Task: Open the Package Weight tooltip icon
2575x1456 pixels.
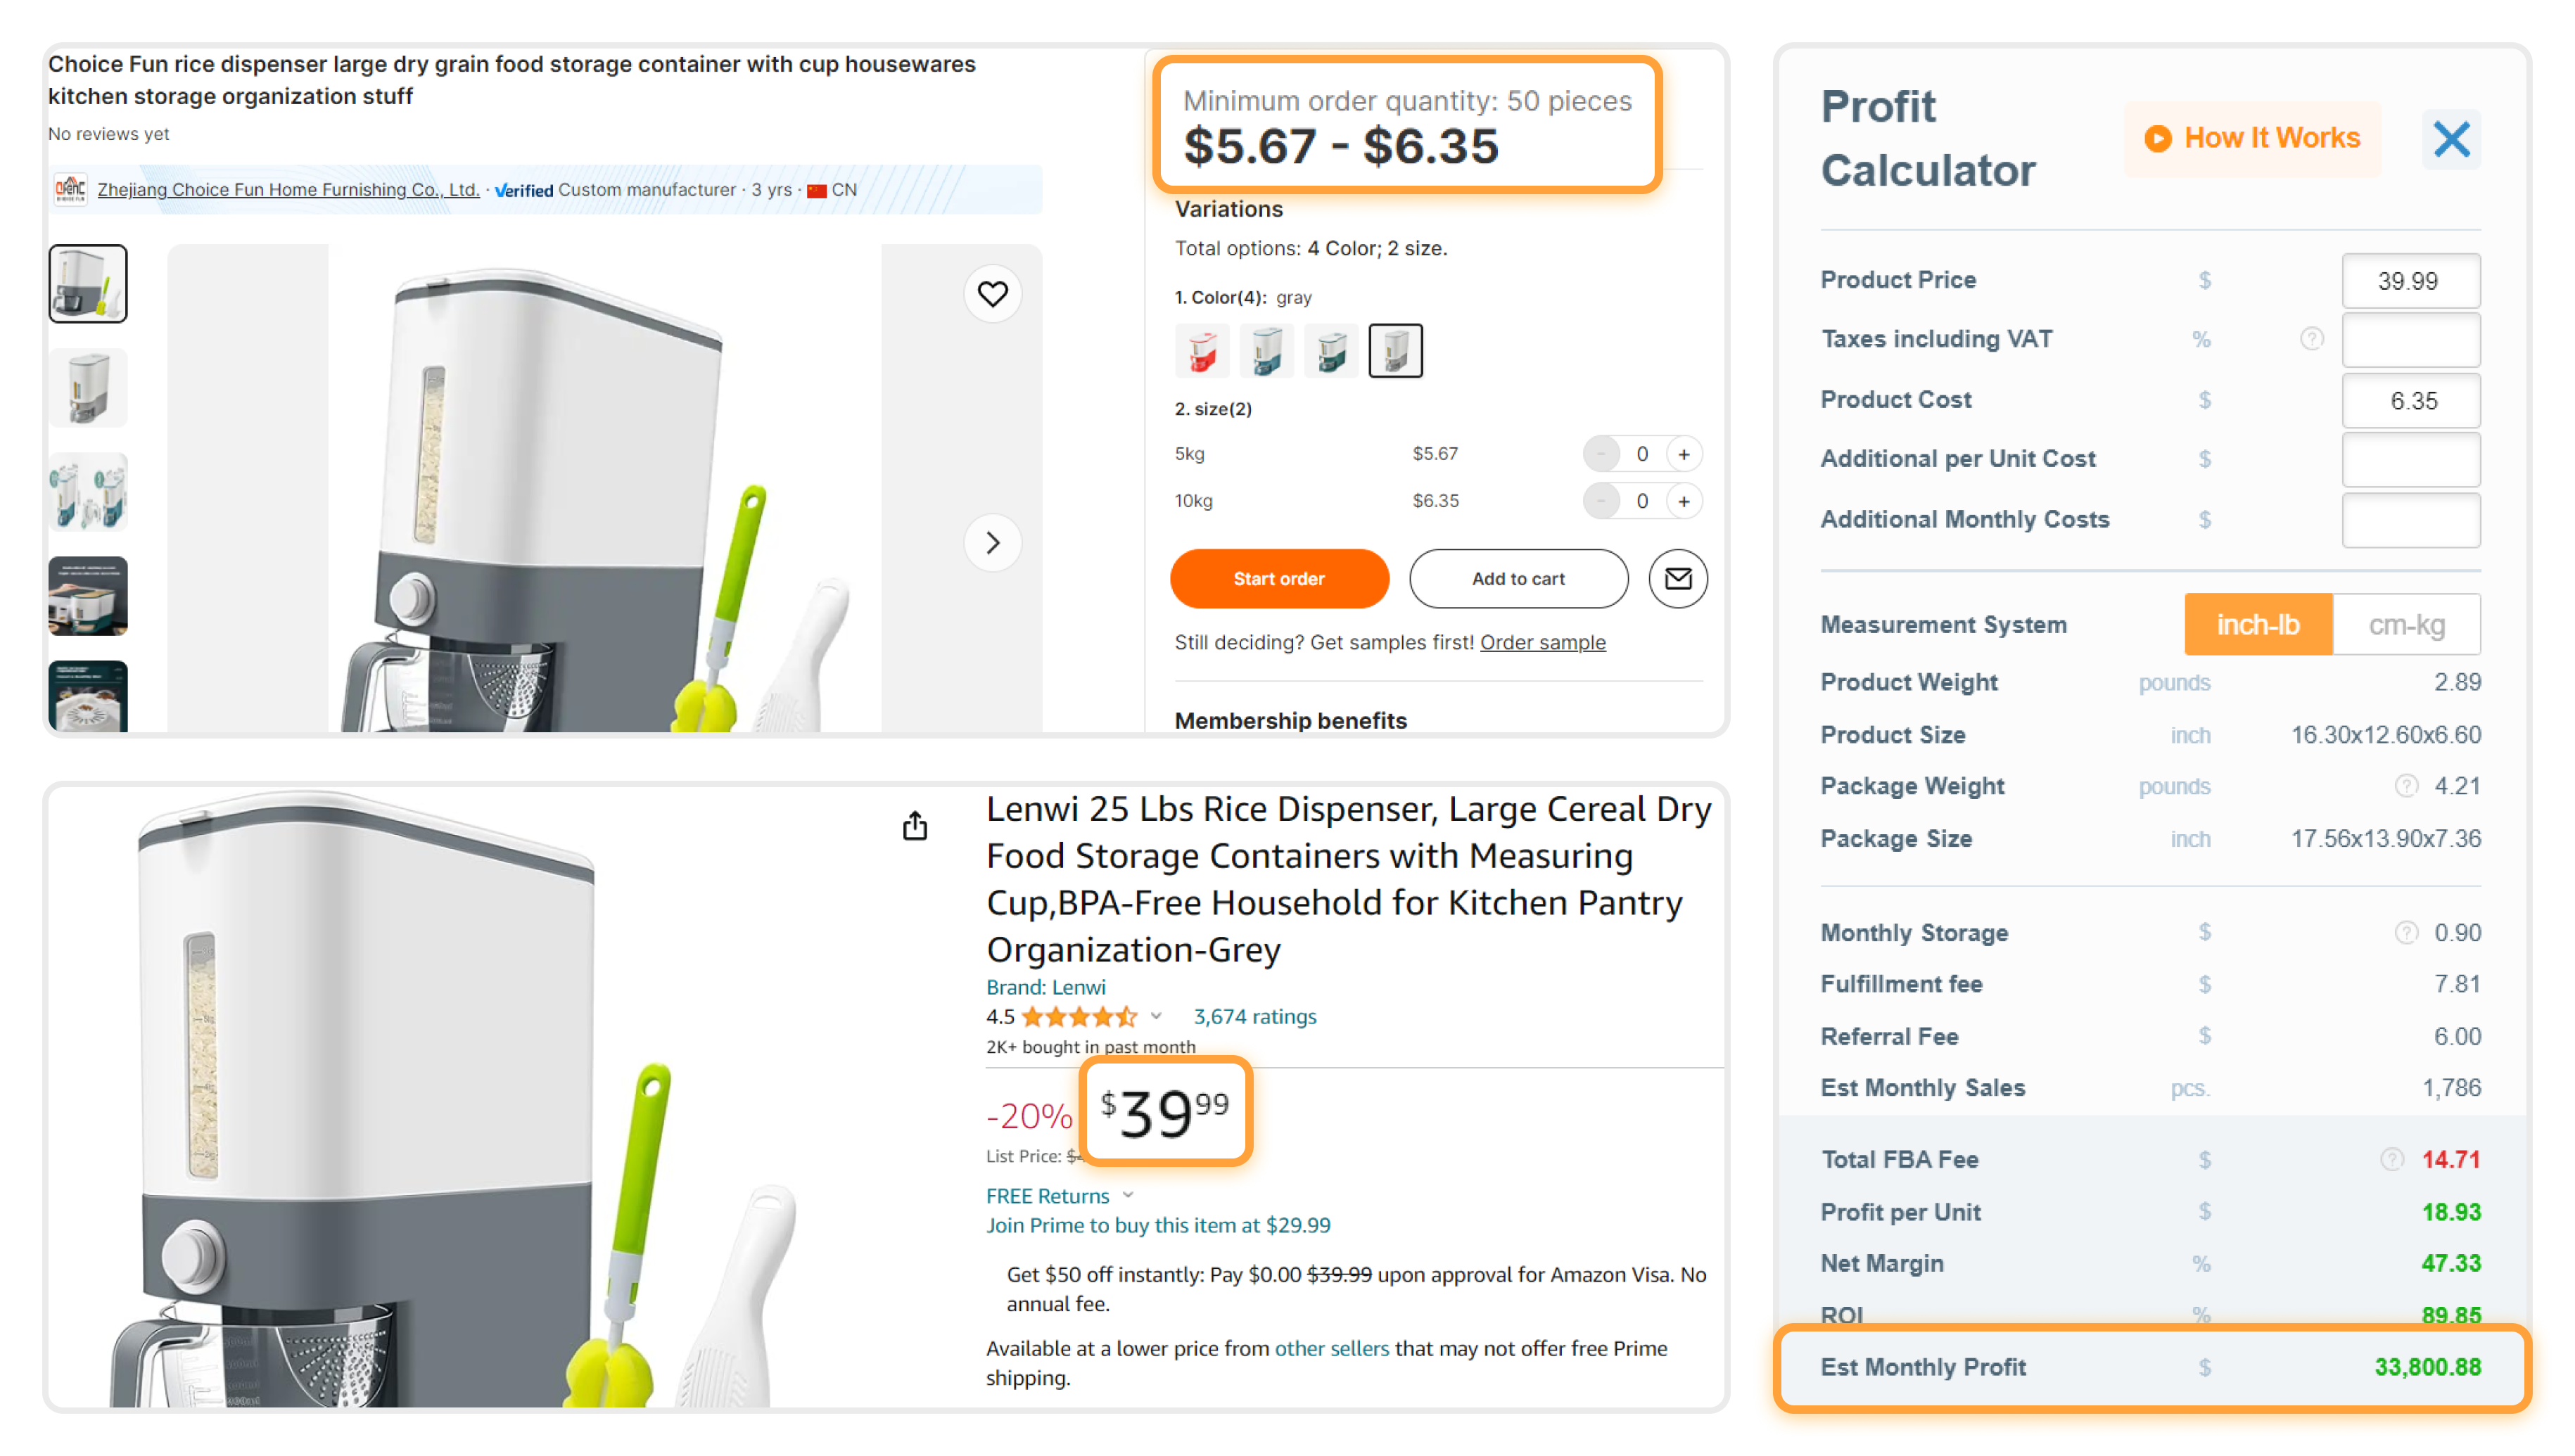Action: [2406, 786]
